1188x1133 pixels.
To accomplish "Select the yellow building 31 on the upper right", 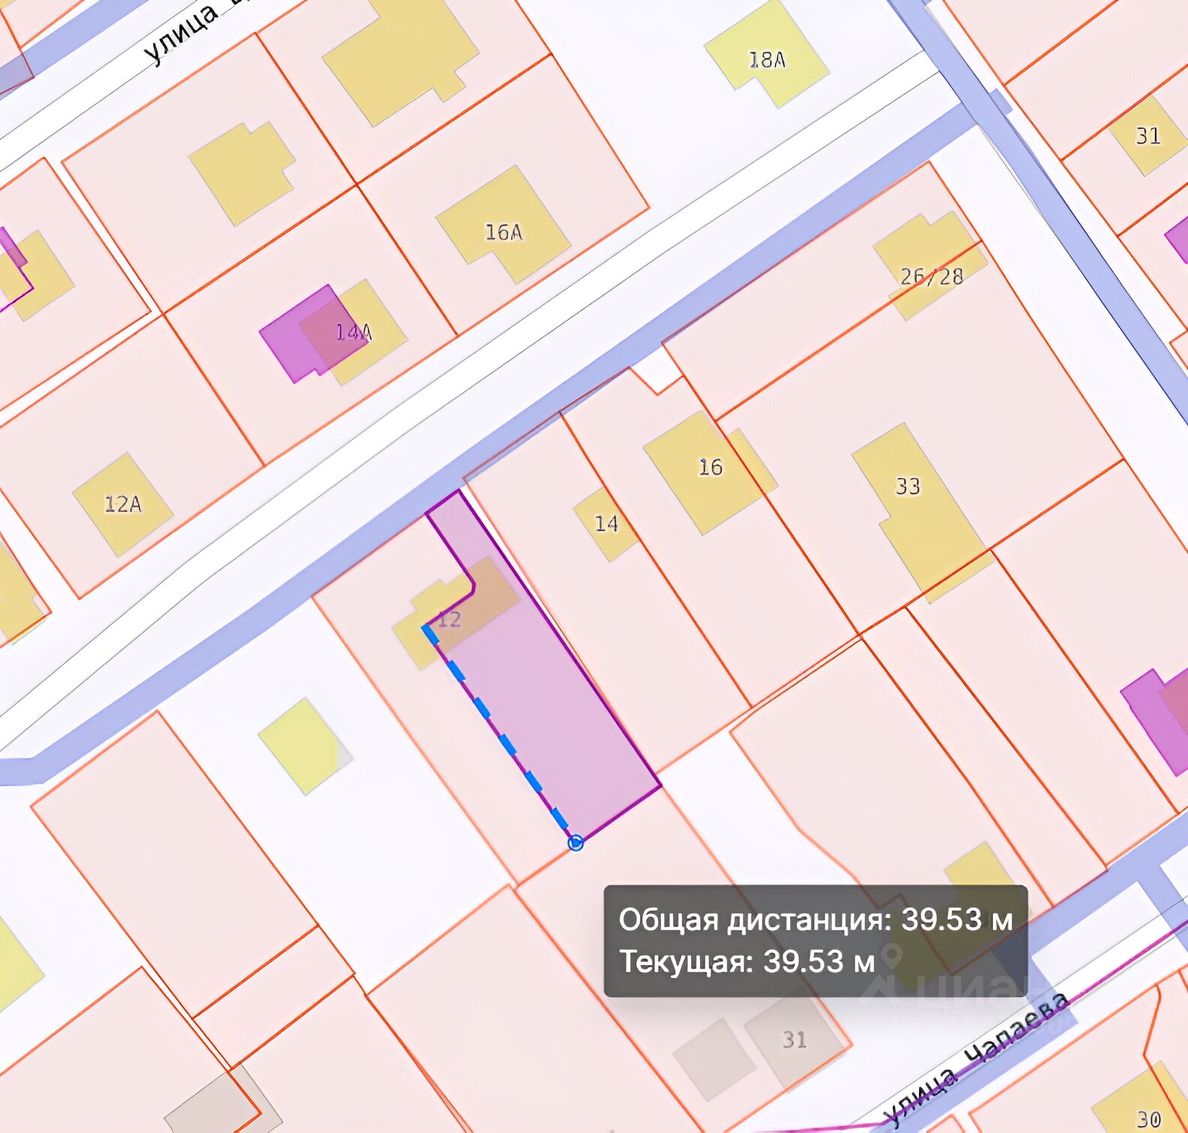I will point(1147,135).
